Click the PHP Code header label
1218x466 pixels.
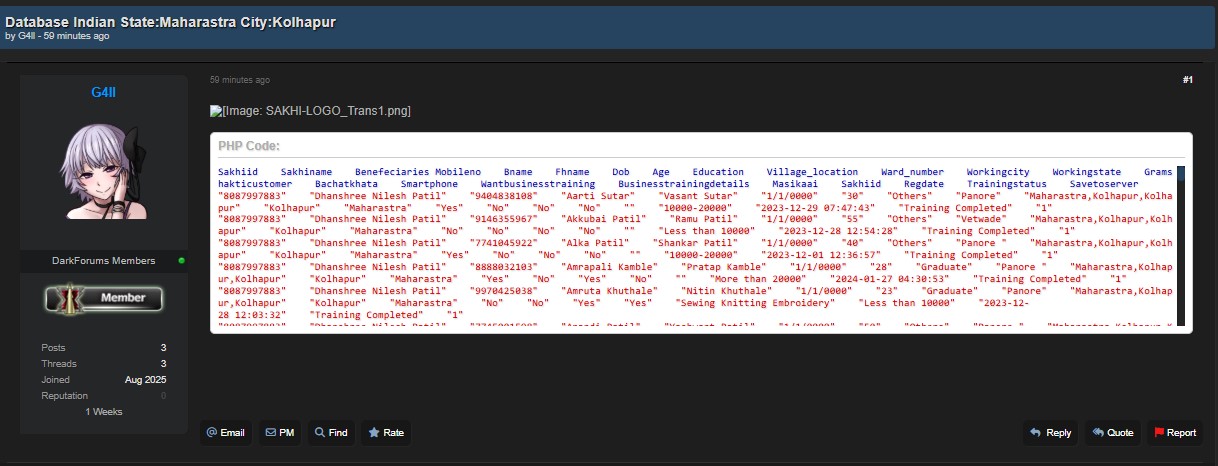coord(249,146)
